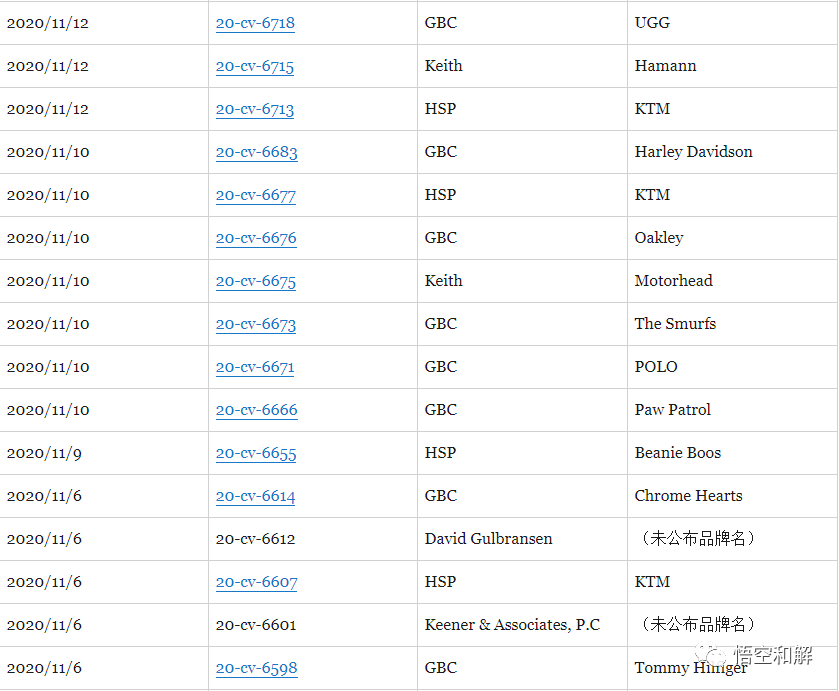This screenshot has height=691, width=839.
Task: Click KTM in the 20-cv-6713 row
Action: click(x=652, y=109)
